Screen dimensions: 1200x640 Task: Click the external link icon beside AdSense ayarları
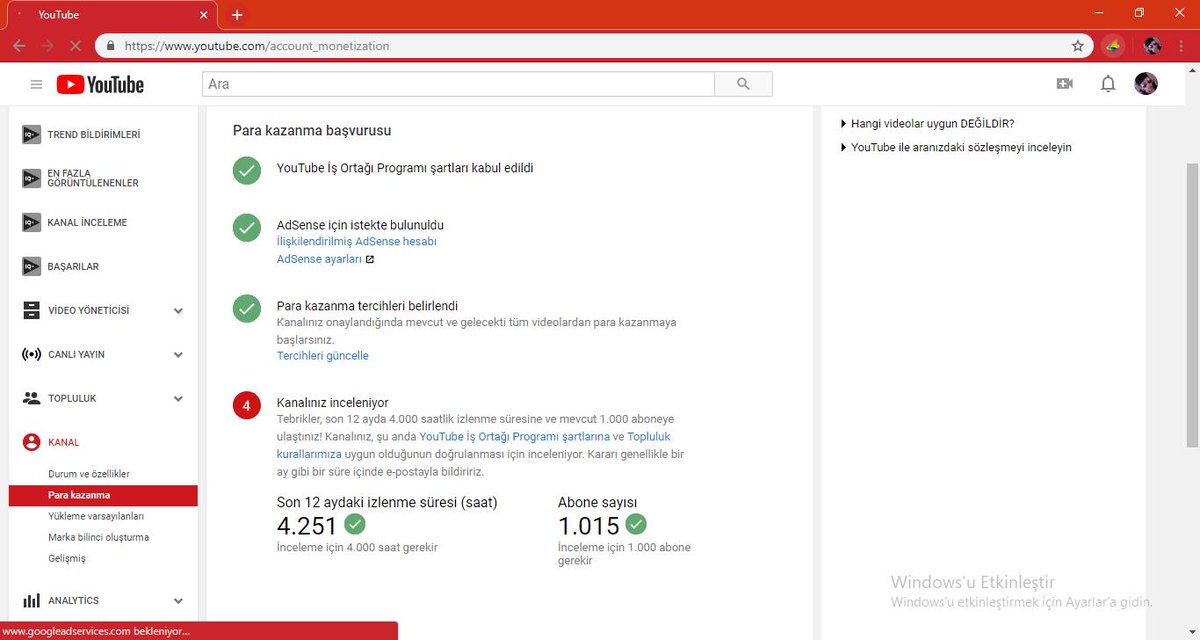tap(370, 259)
